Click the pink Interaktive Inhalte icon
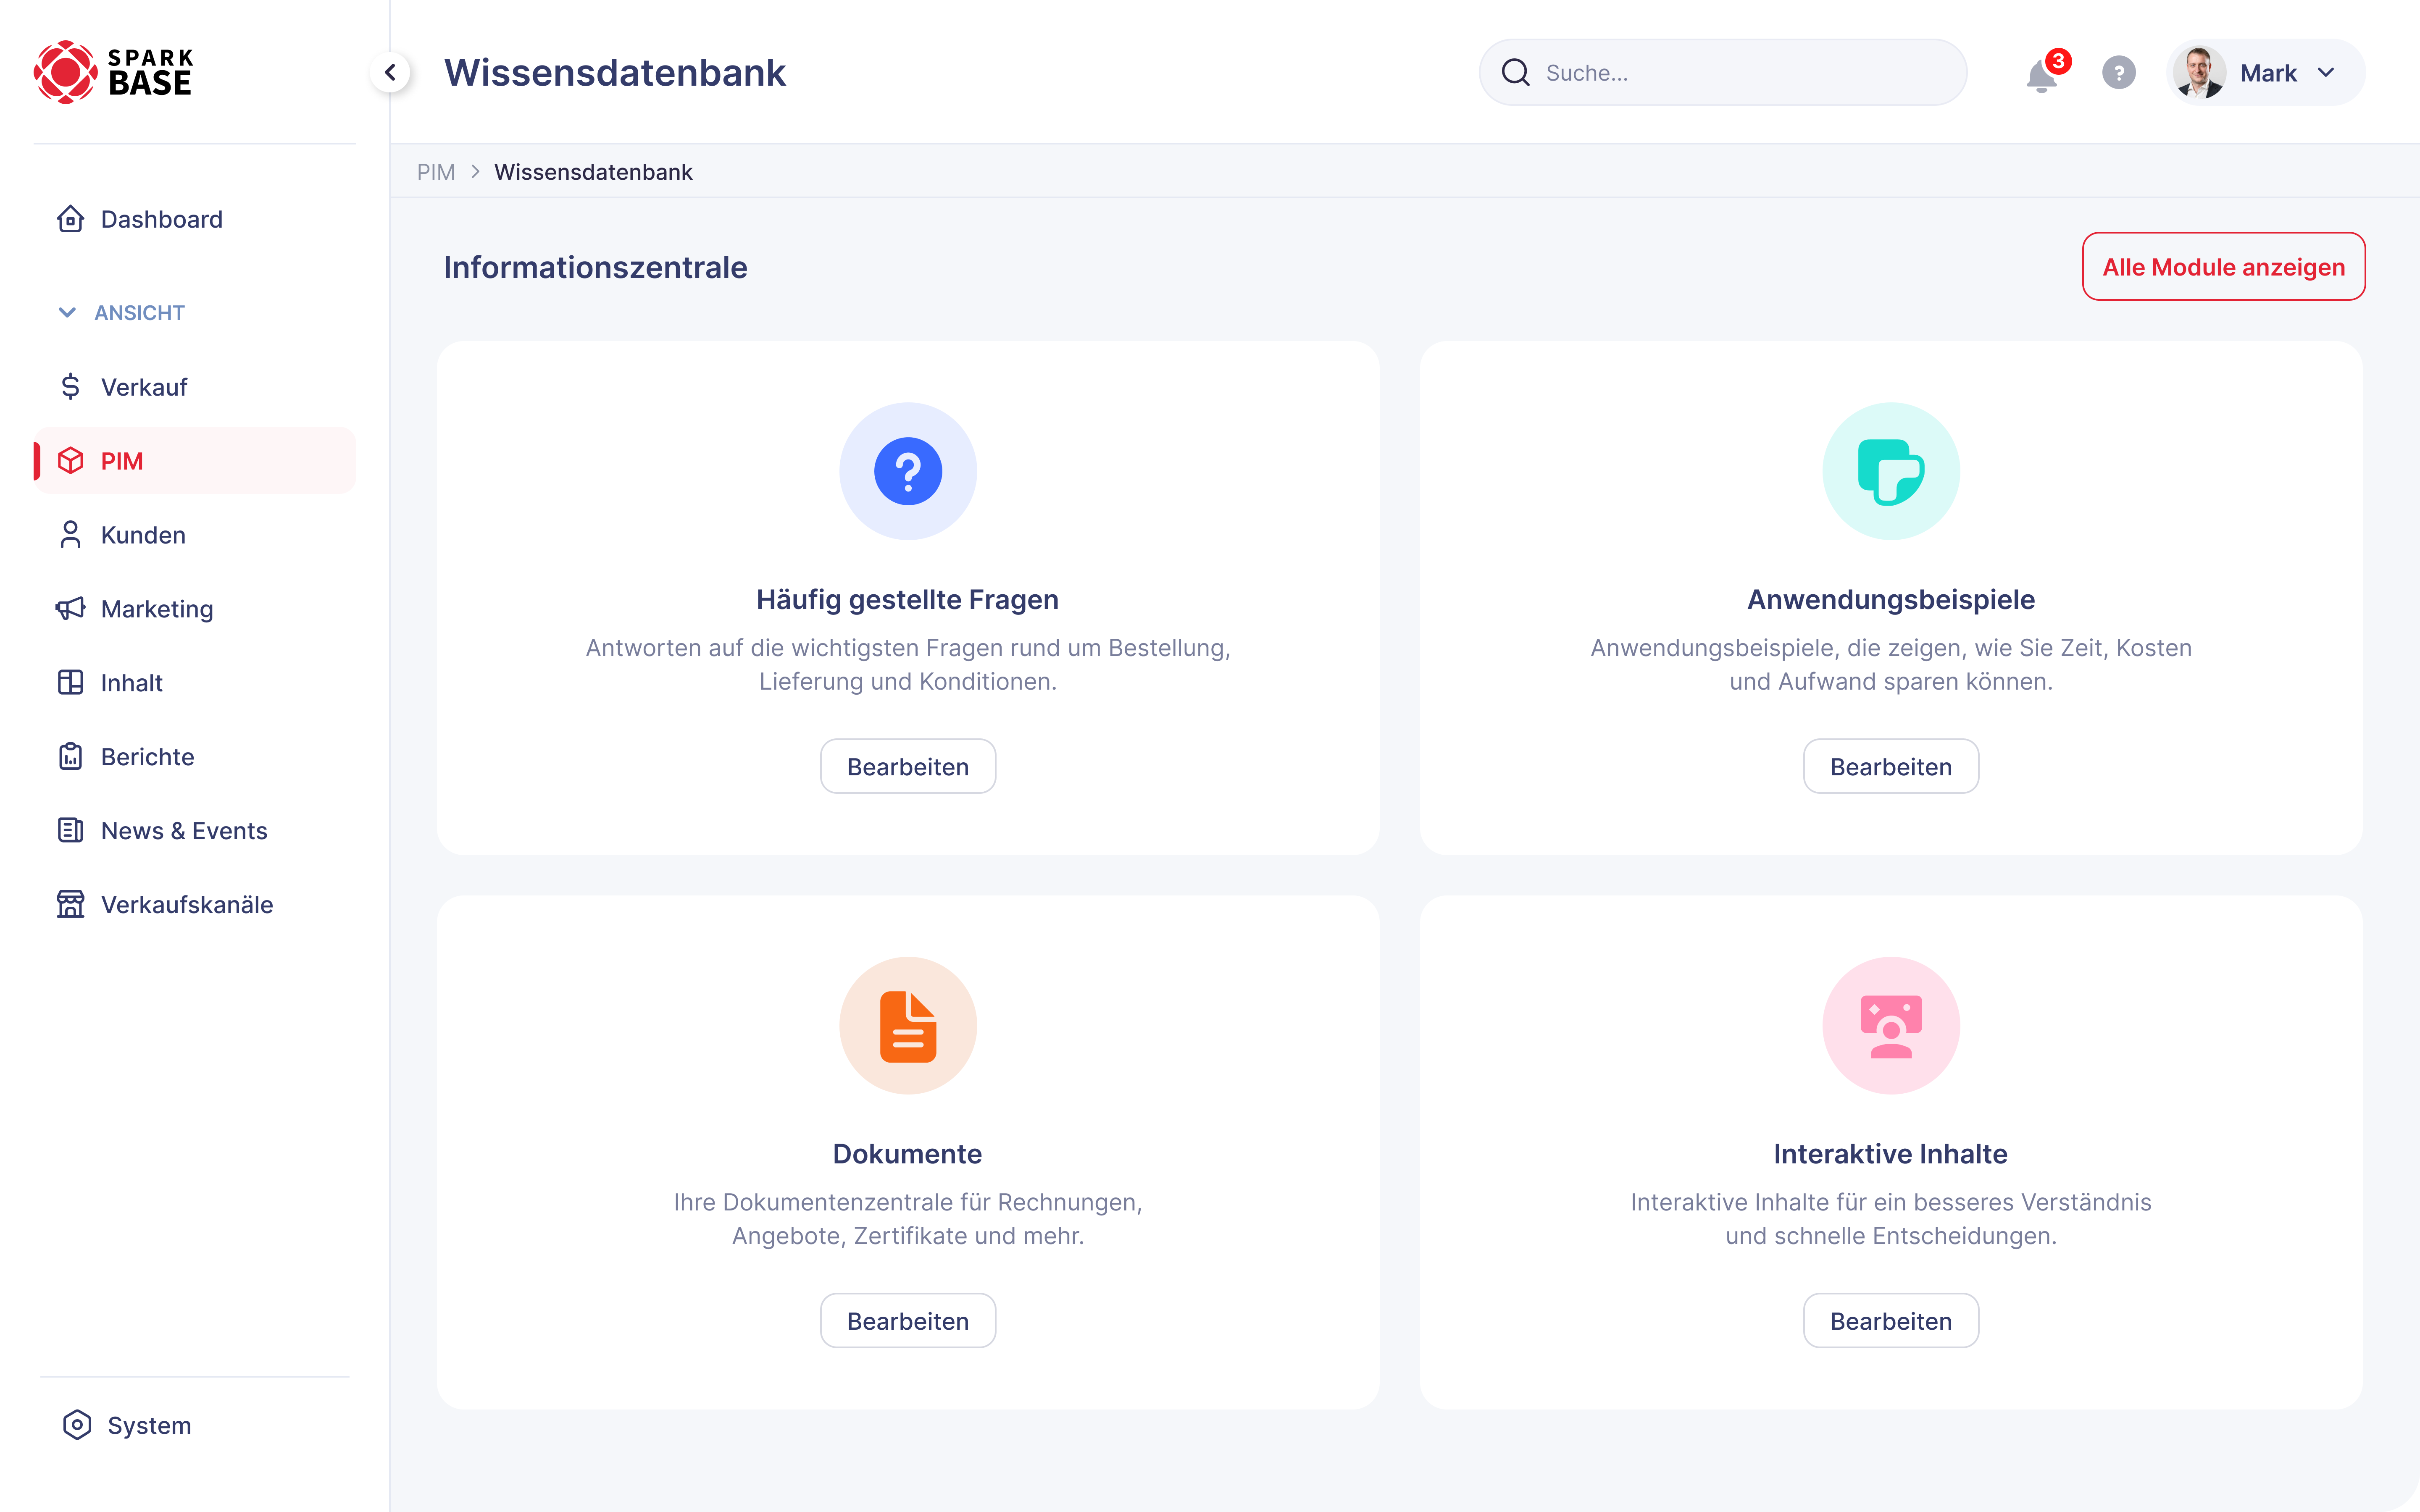Viewport: 2420px width, 1512px height. pos(1890,1026)
